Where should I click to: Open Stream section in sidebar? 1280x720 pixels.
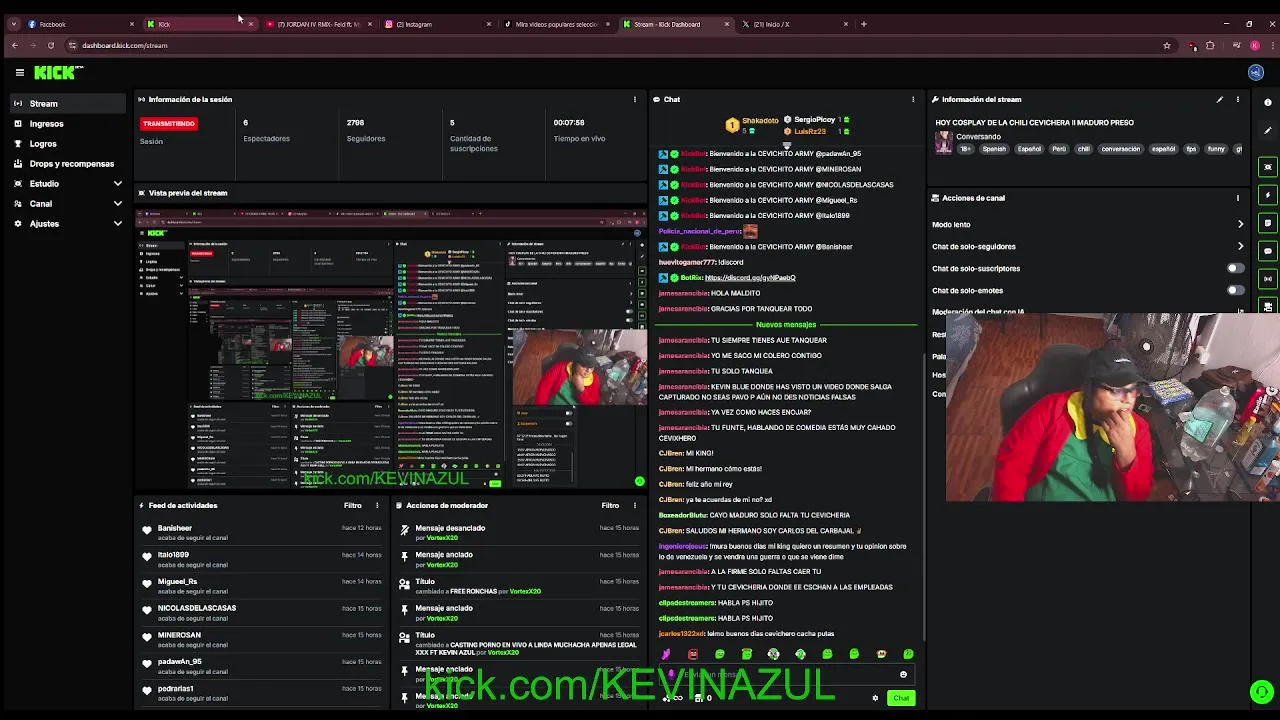[68, 104]
